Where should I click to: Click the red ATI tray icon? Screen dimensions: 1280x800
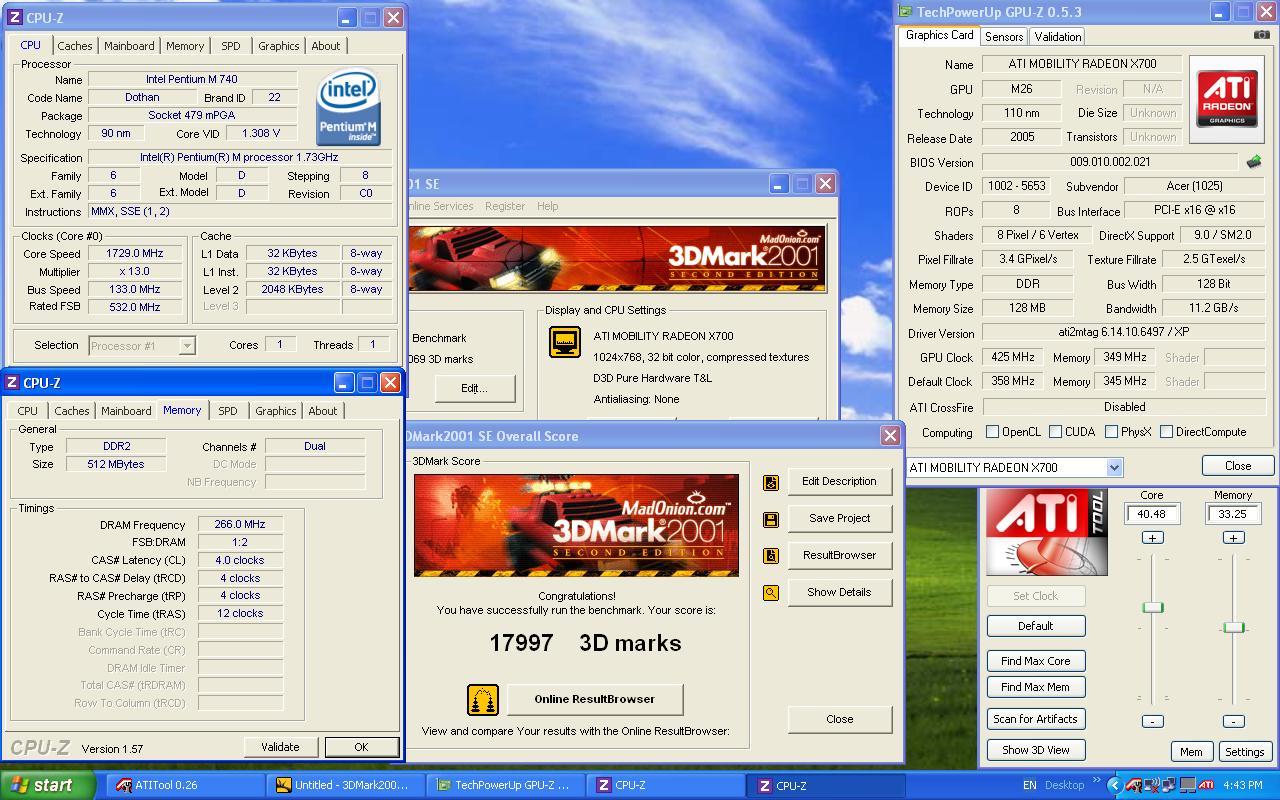click(x=1206, y=785)
